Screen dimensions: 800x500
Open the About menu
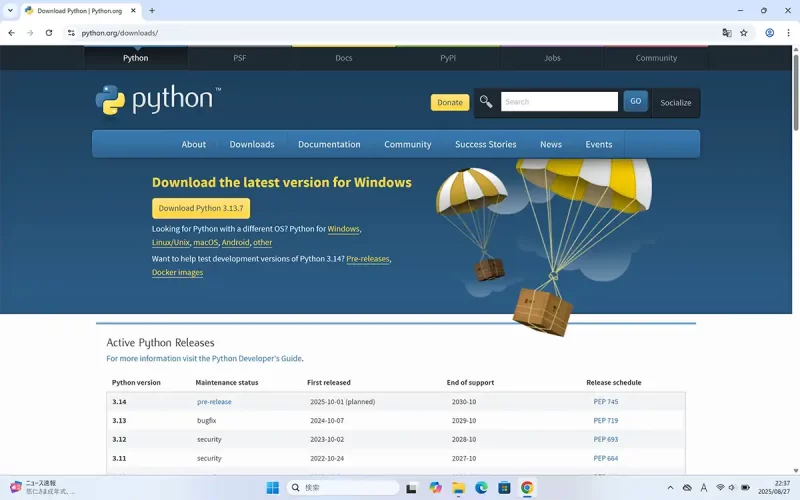click(x=194, y=144)
